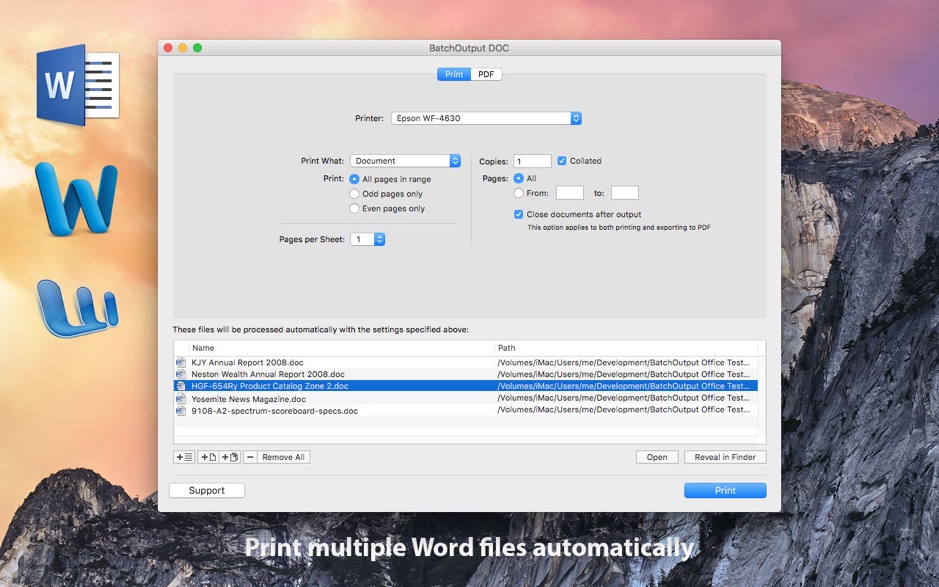Click the path cell of KJY Annual Report

[623, 362]
